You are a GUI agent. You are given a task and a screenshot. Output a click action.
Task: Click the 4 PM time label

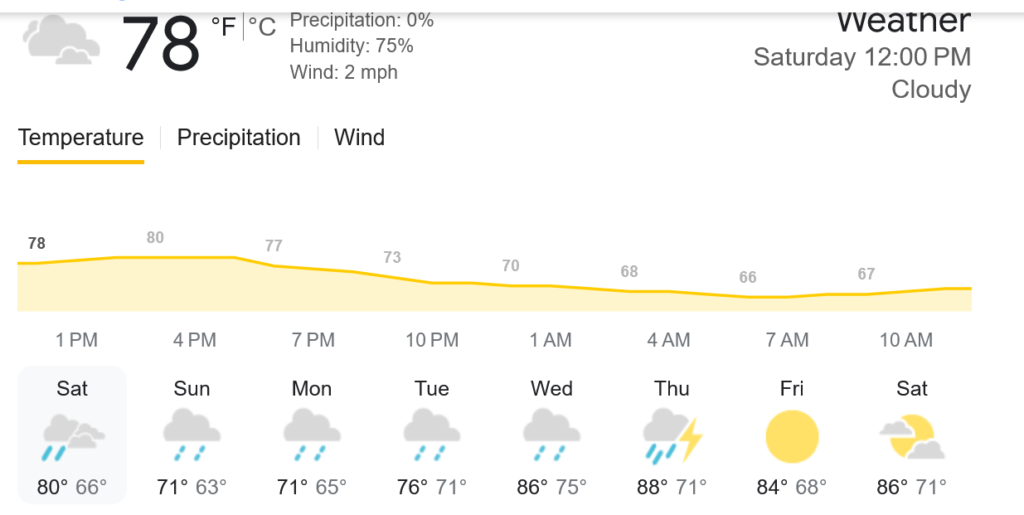coord(194,340)
